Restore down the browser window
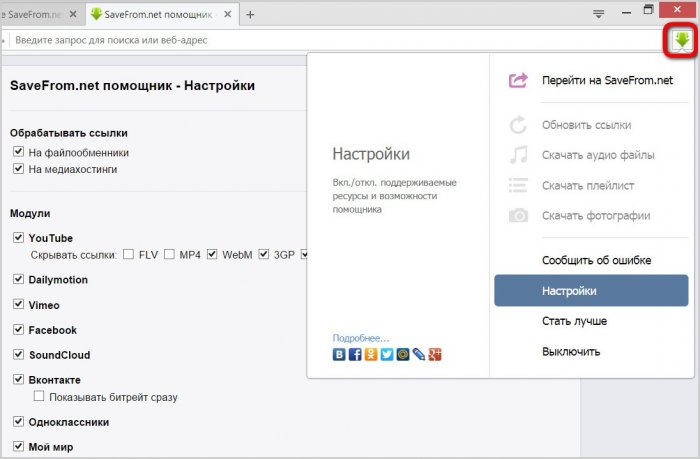This screenshot has height=459, width=700. point(649,9)
